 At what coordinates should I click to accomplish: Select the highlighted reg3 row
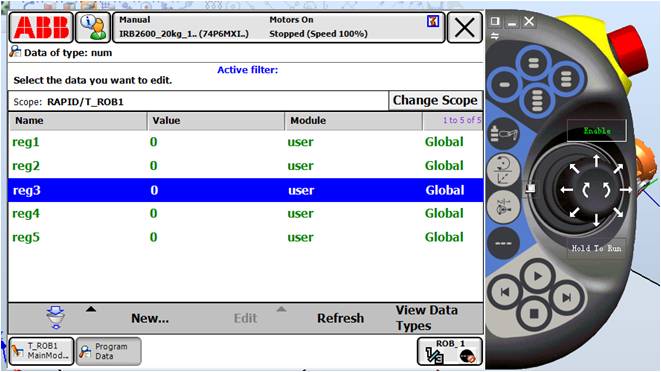click(246, 190)
